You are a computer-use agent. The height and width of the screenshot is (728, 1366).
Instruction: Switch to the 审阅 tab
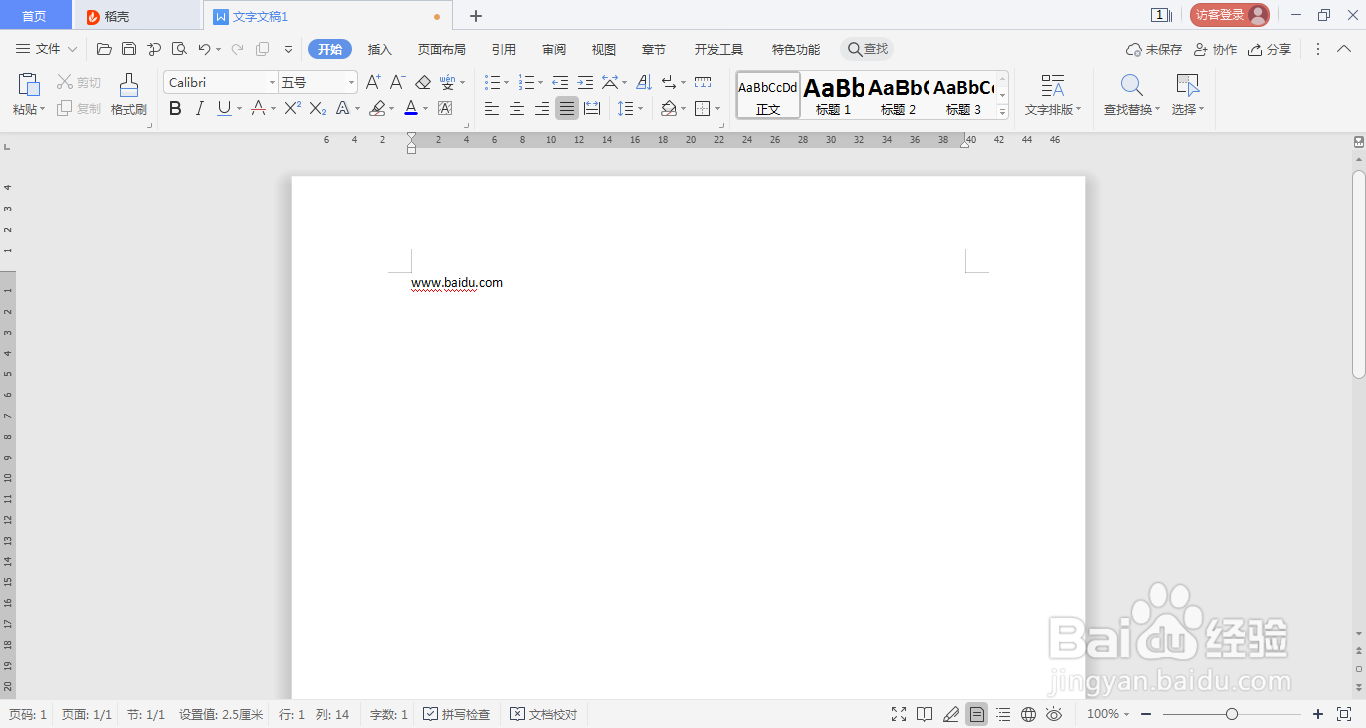pyautogui.click(x=554, y=49)
